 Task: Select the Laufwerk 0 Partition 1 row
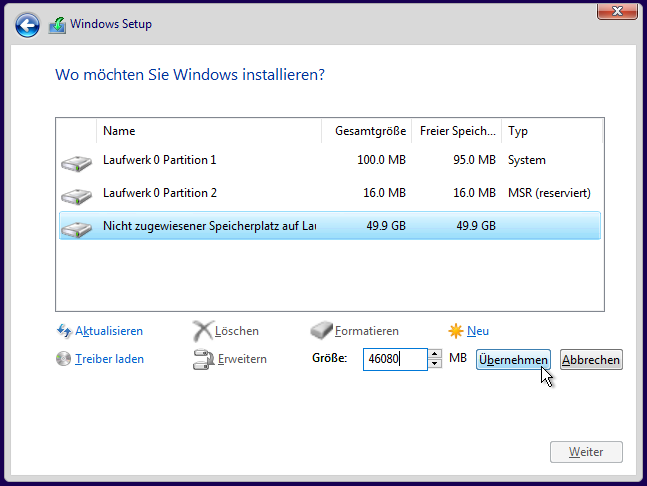pyautogui.click(x=330, y=160)
